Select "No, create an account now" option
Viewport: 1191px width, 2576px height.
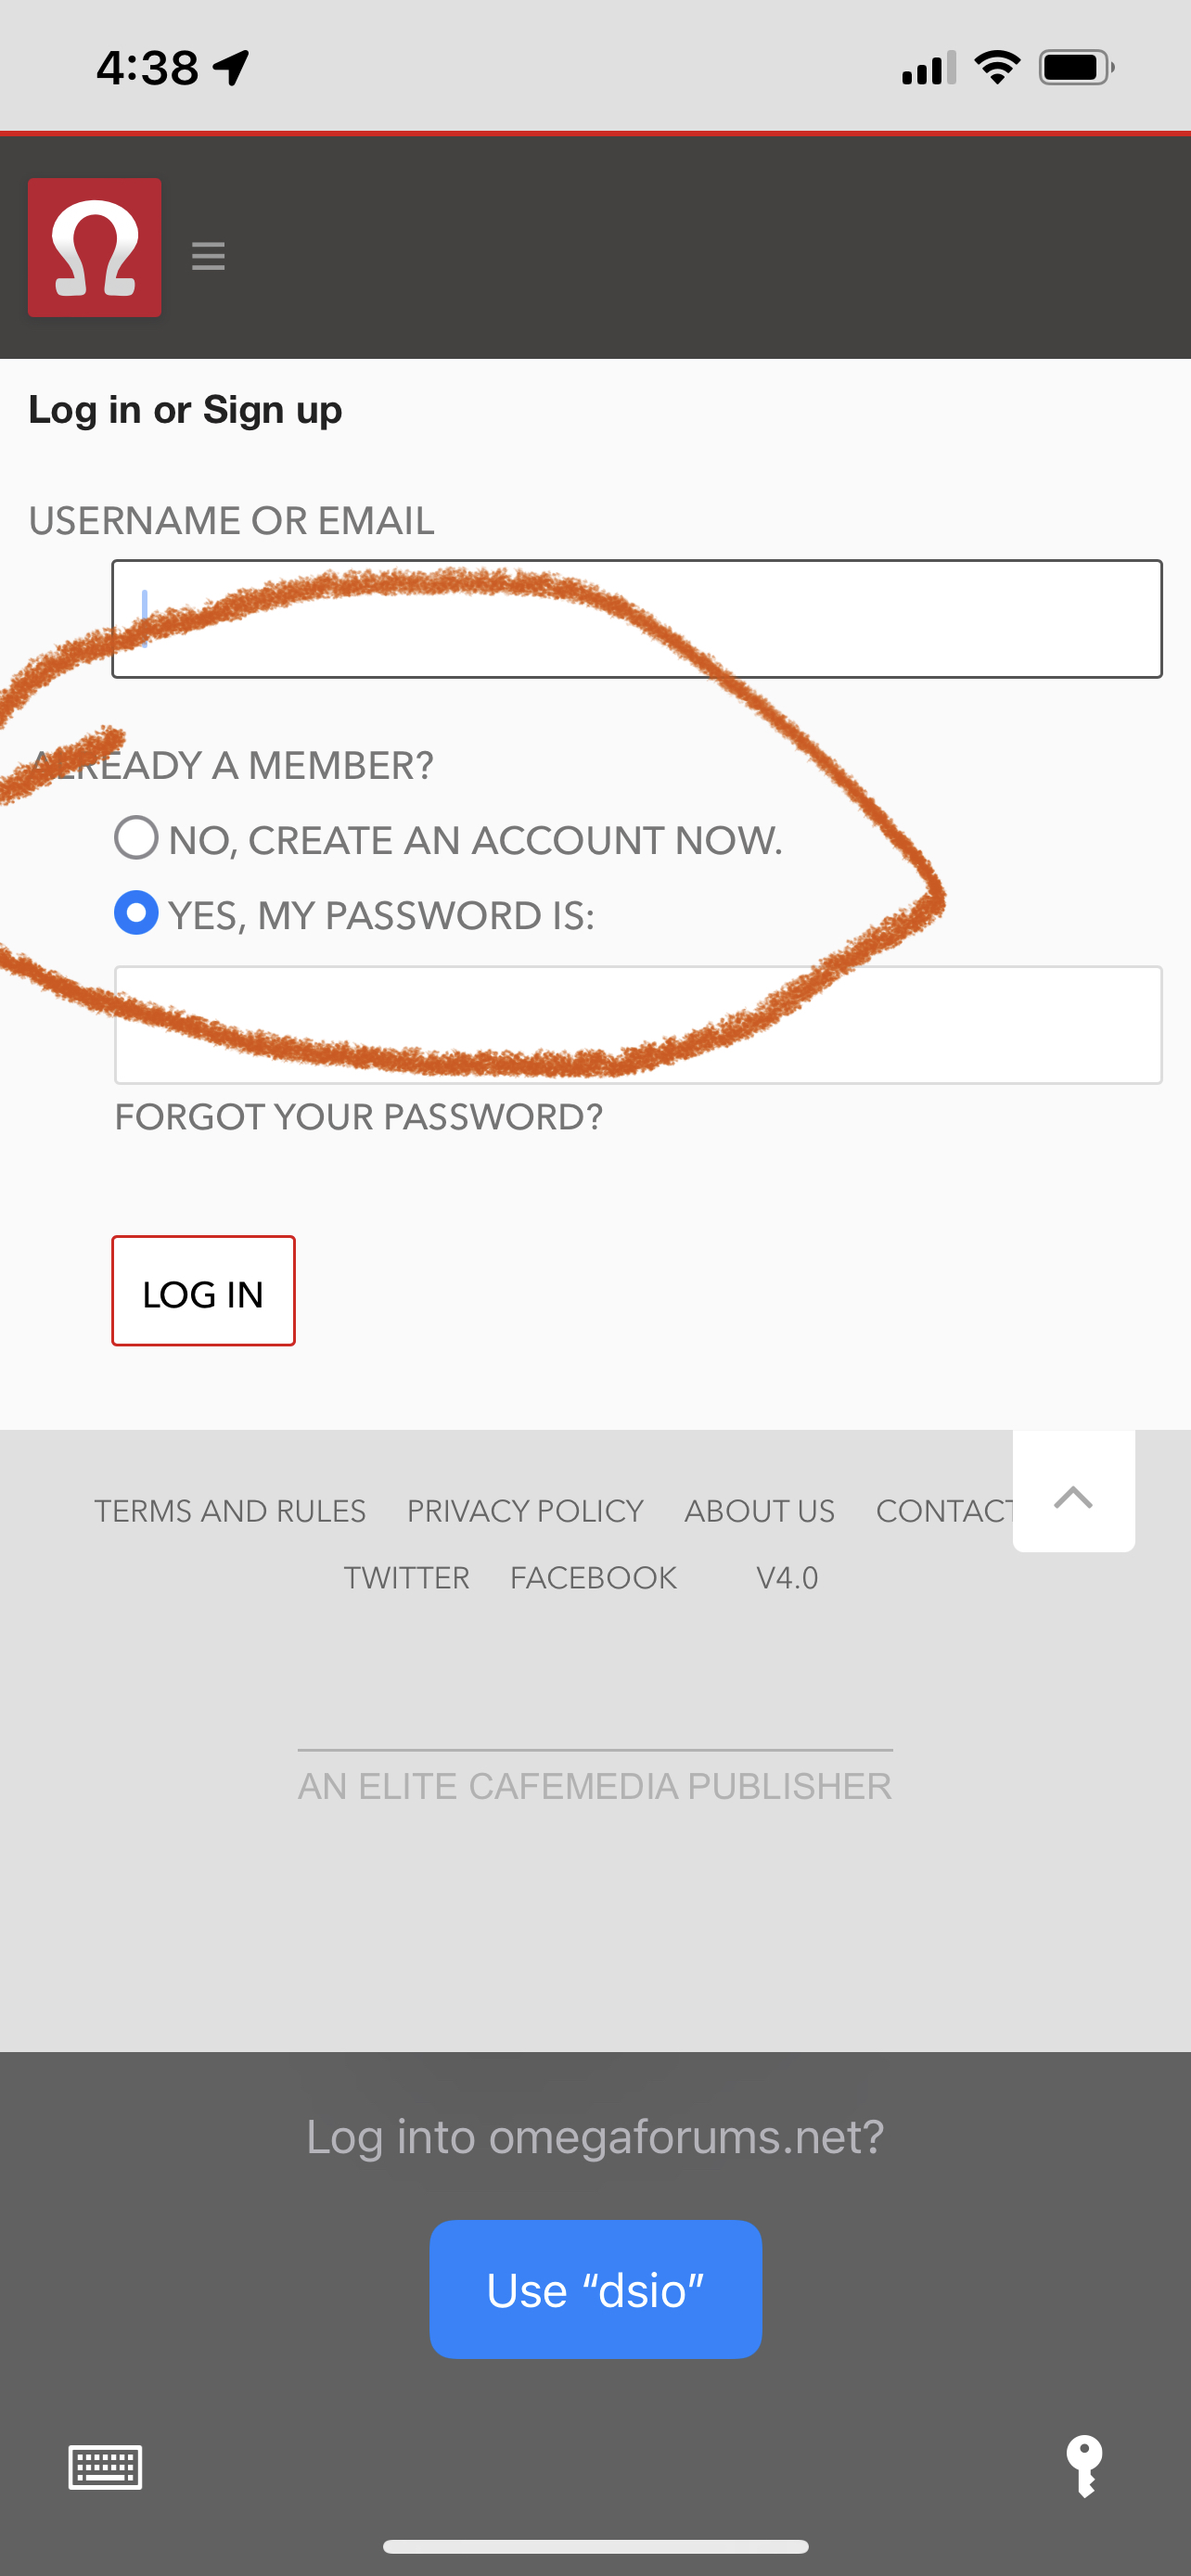coord(137,838)
